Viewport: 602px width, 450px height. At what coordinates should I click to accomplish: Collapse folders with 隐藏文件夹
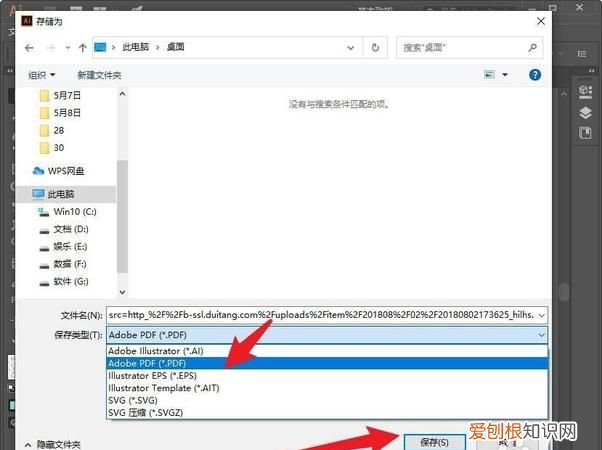pos(53,445)
